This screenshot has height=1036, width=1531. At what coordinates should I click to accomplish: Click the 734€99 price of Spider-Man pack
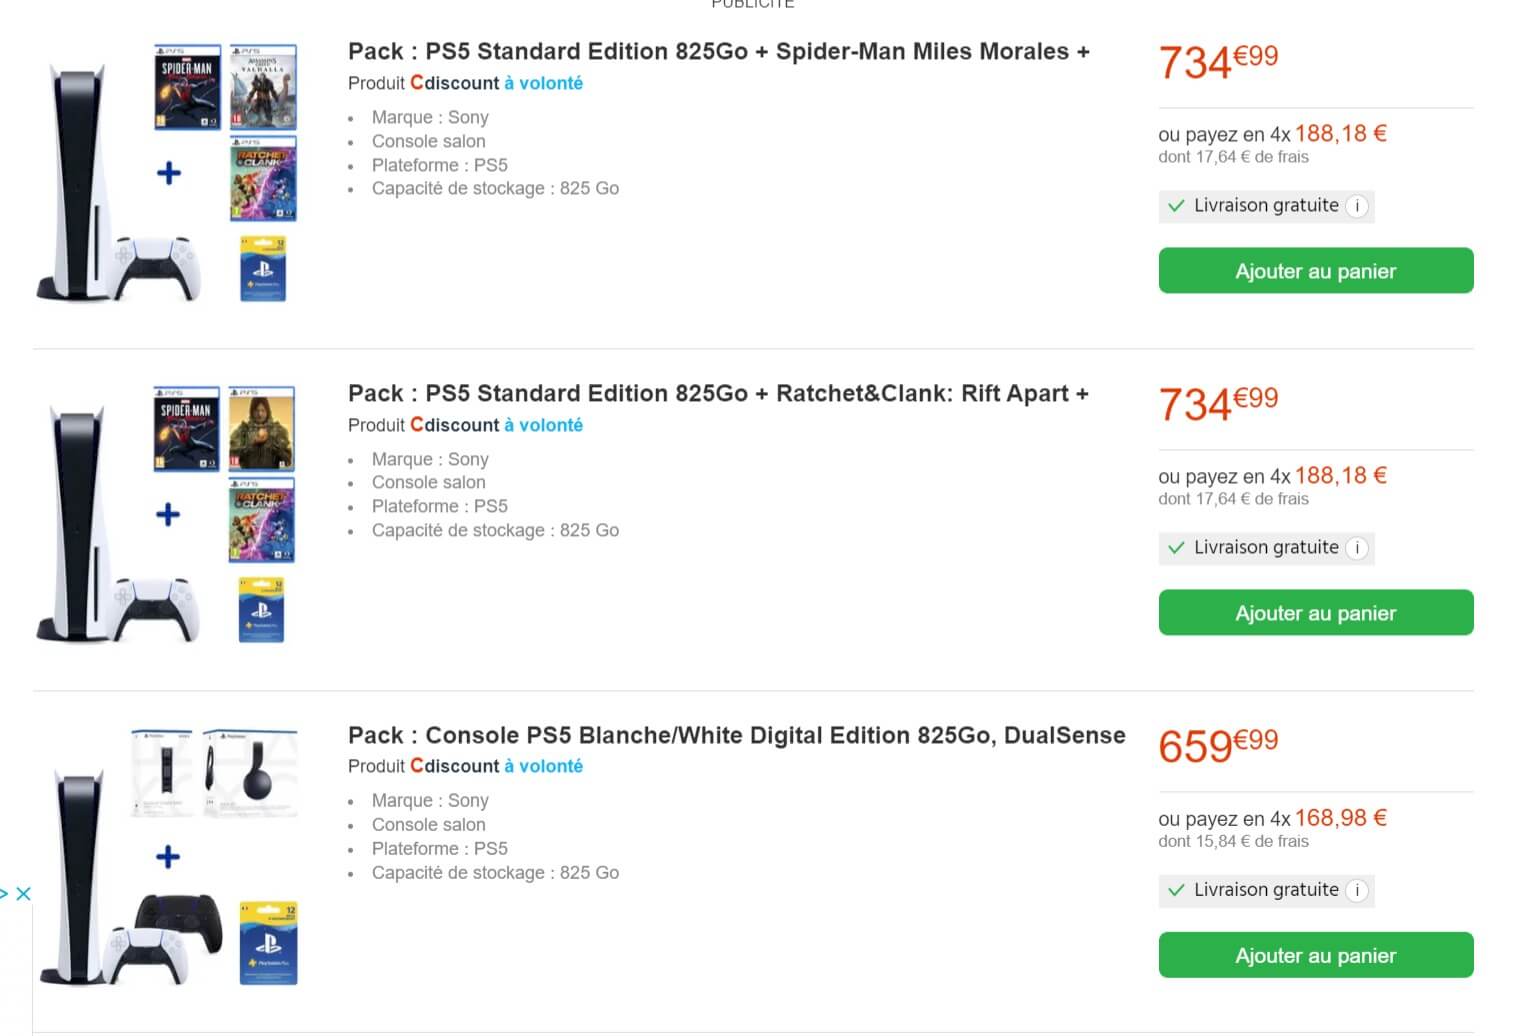pyautogui.click(x=1218, y=62)
